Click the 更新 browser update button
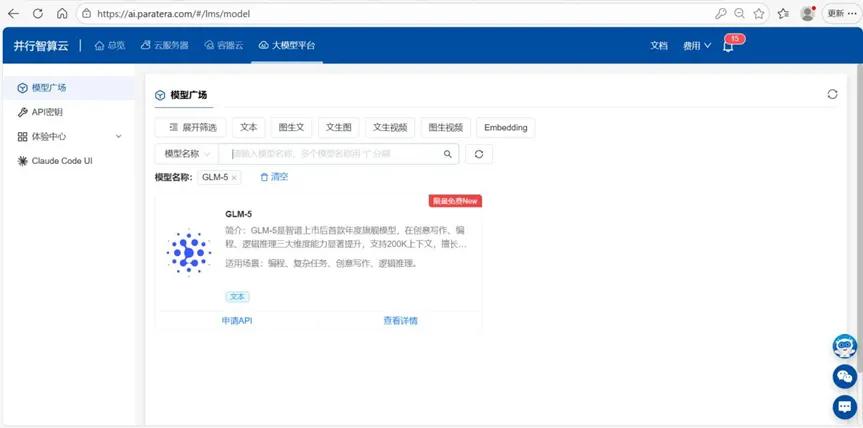The image size is (863, 428). point(842,14)
